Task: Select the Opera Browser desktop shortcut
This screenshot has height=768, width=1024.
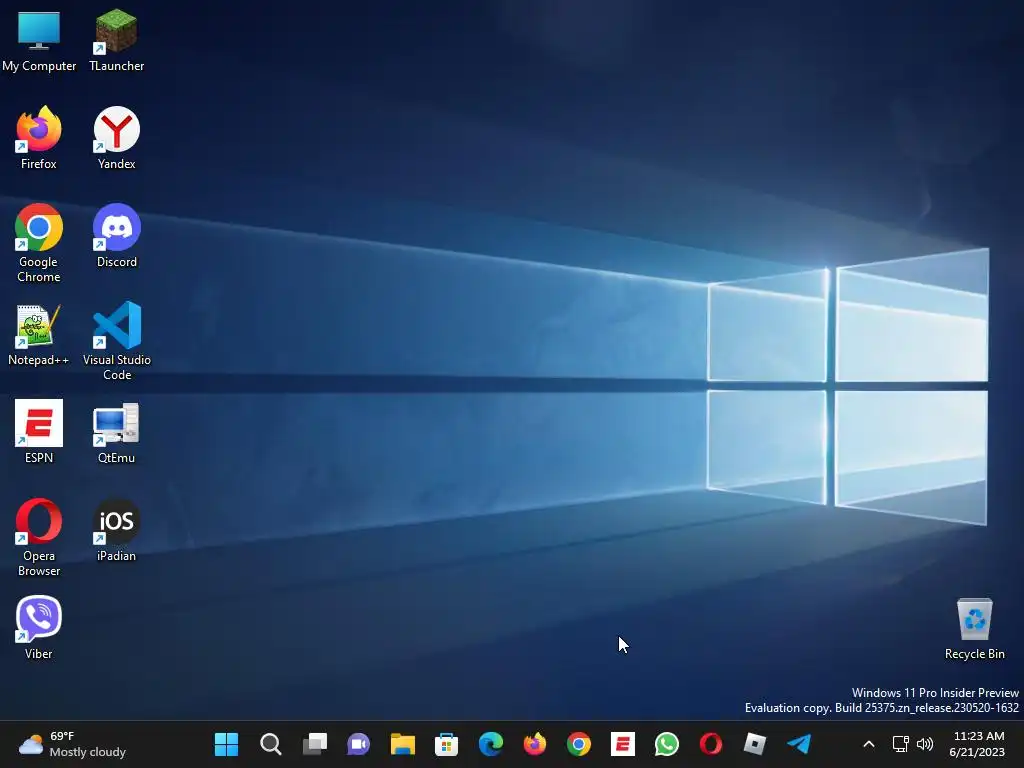Action: 39,537
